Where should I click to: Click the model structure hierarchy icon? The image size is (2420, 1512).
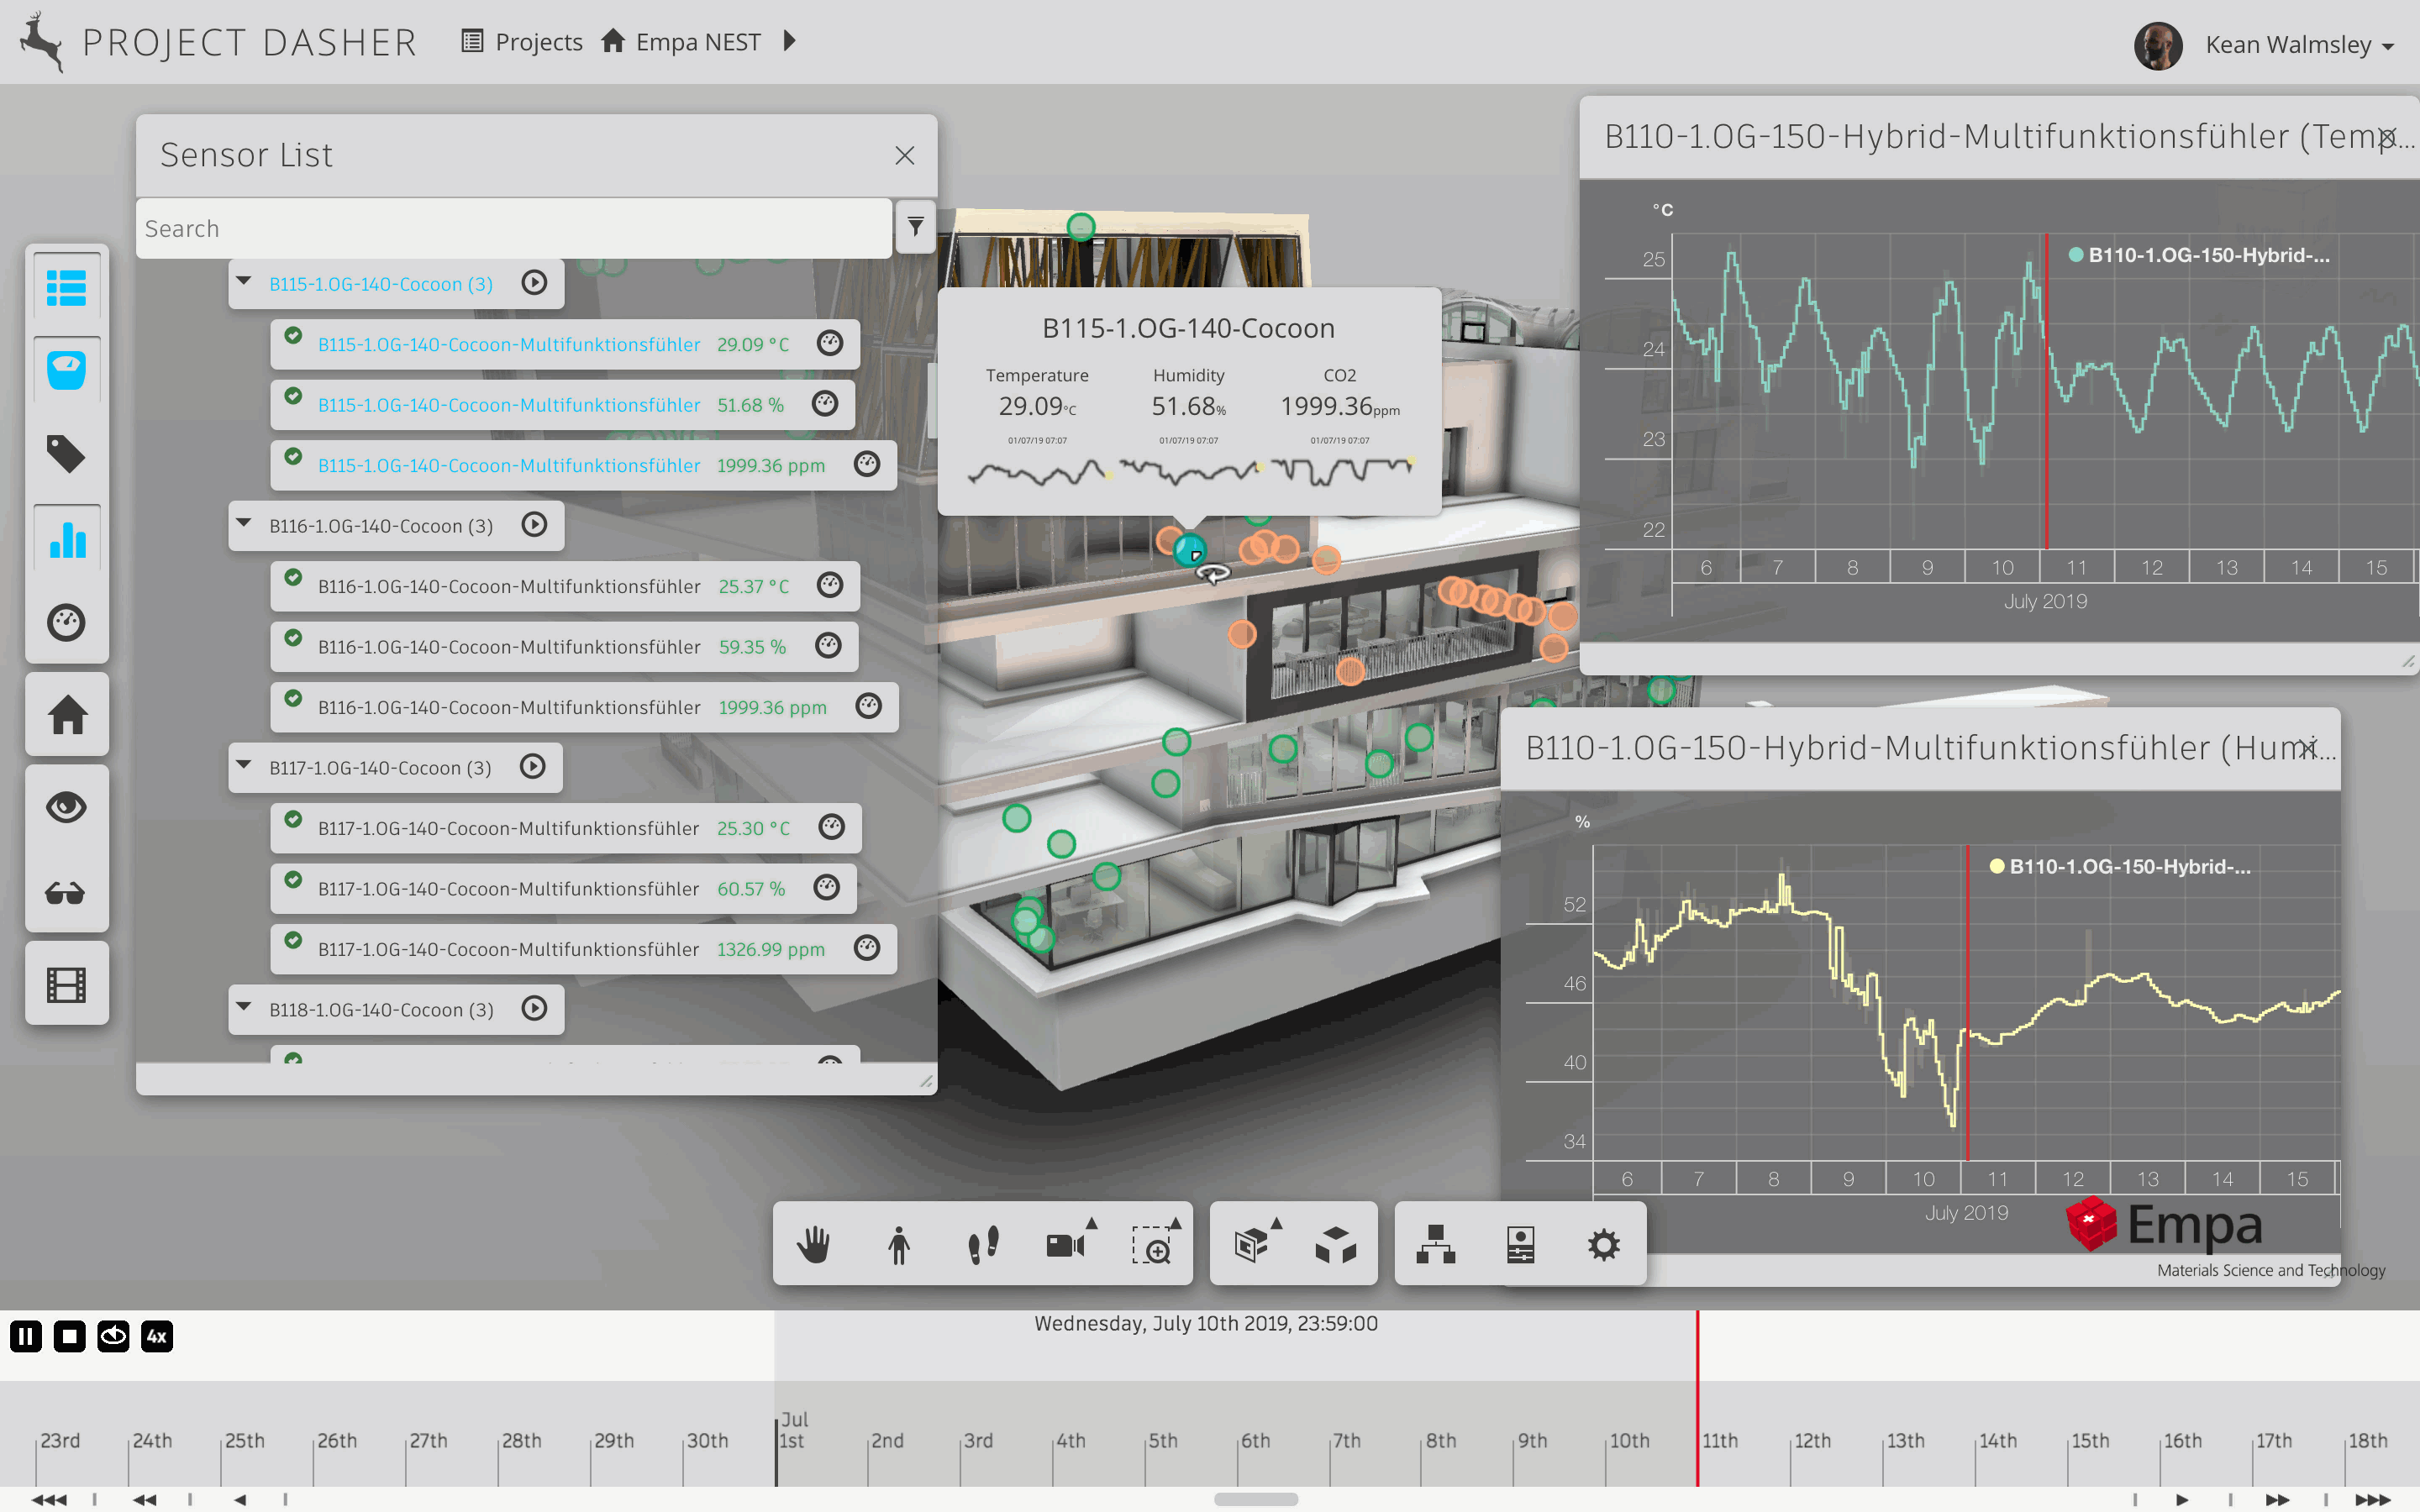pyautogui.click(x=1435, y=1245)
